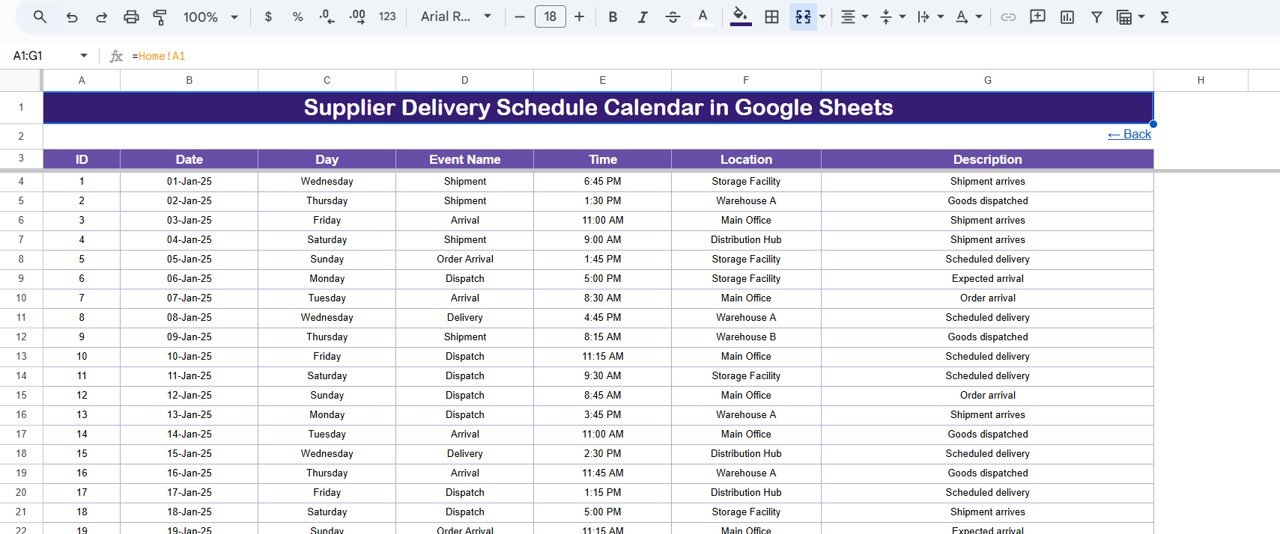
Task: Open the 123 number format menu
Action: (388, 17)
